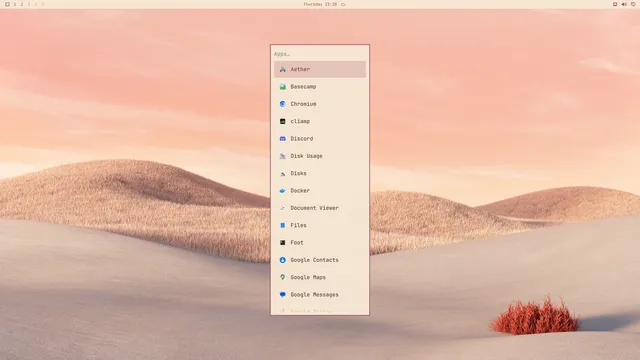This screenshot has height=360, width=640.
Task: Click the Disk Usage icon
Action: tap(282, 156)
